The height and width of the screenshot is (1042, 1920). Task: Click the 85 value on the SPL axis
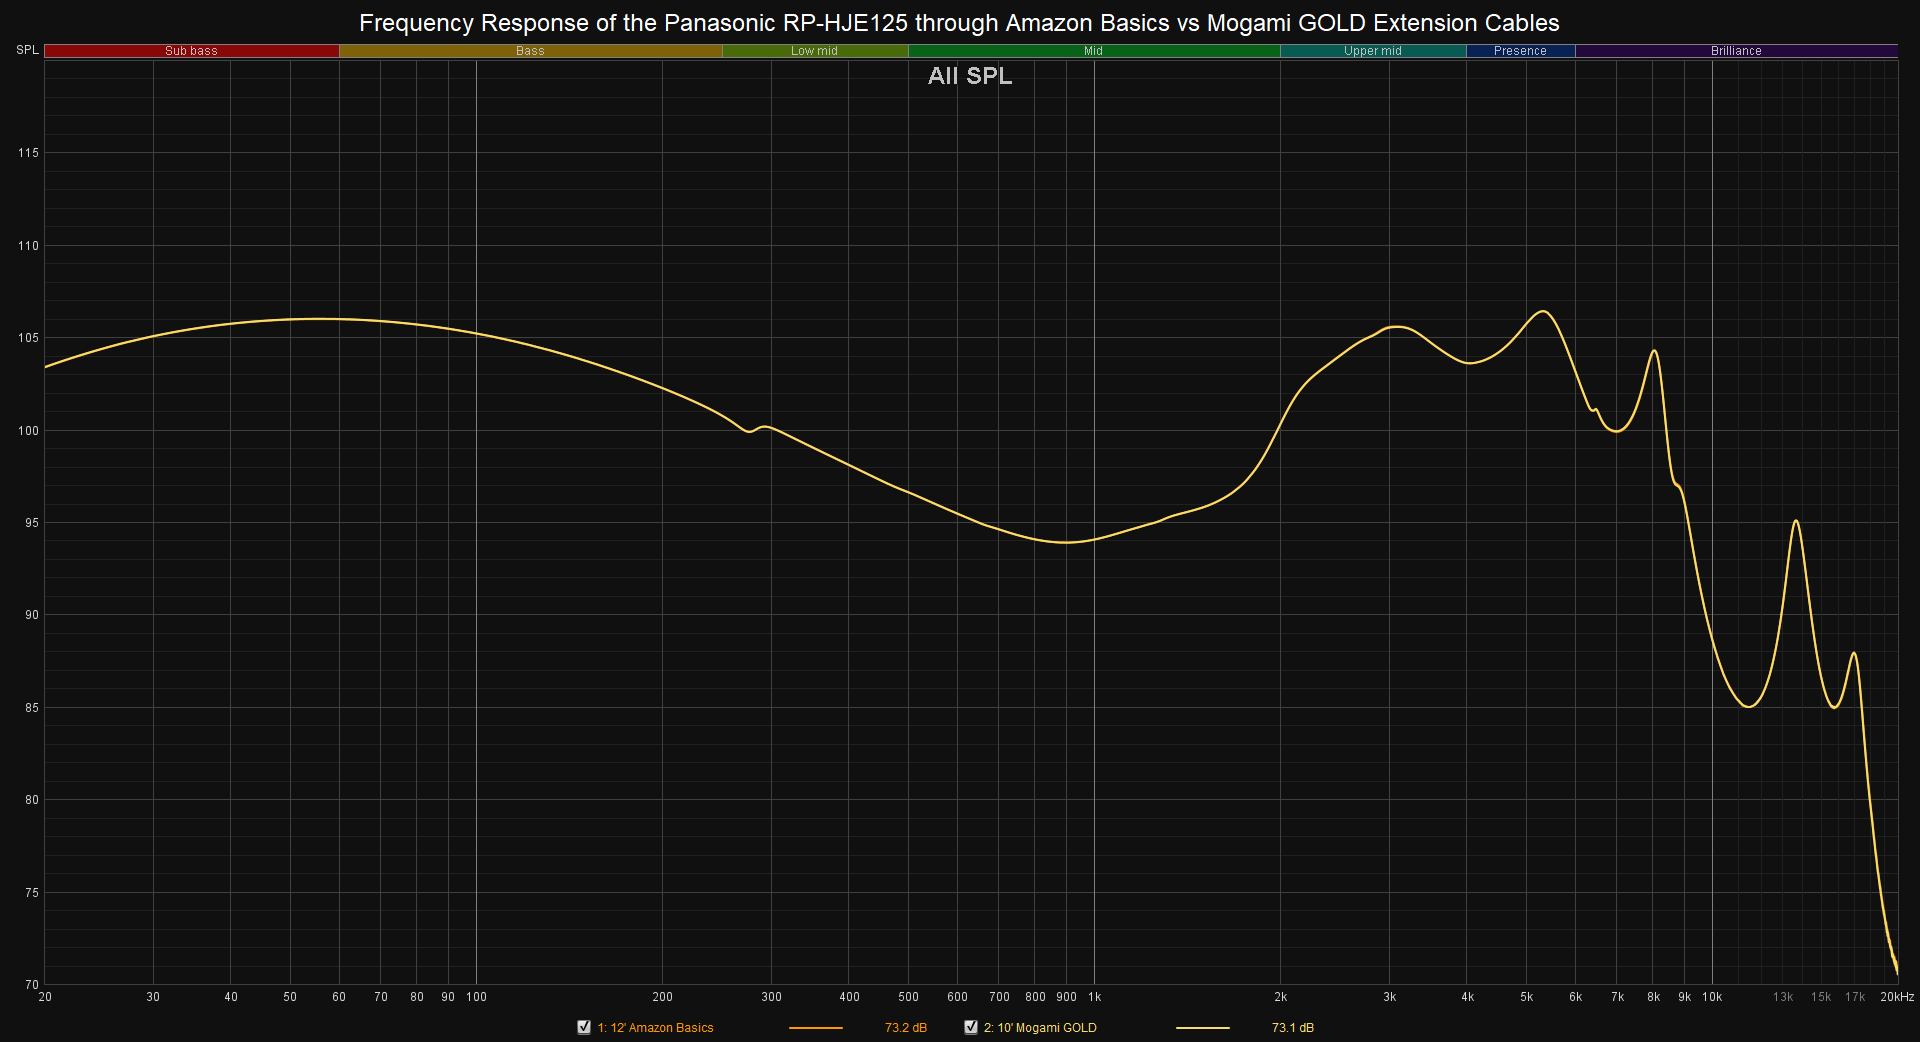click(32, 708)
